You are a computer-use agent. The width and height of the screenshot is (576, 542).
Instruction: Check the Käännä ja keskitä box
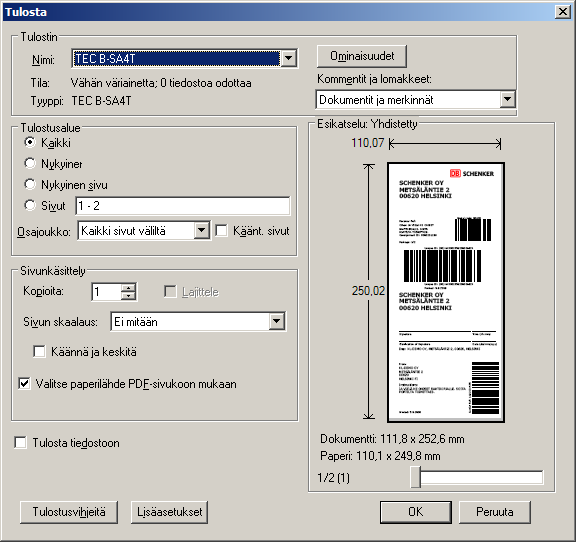[39, 351]
